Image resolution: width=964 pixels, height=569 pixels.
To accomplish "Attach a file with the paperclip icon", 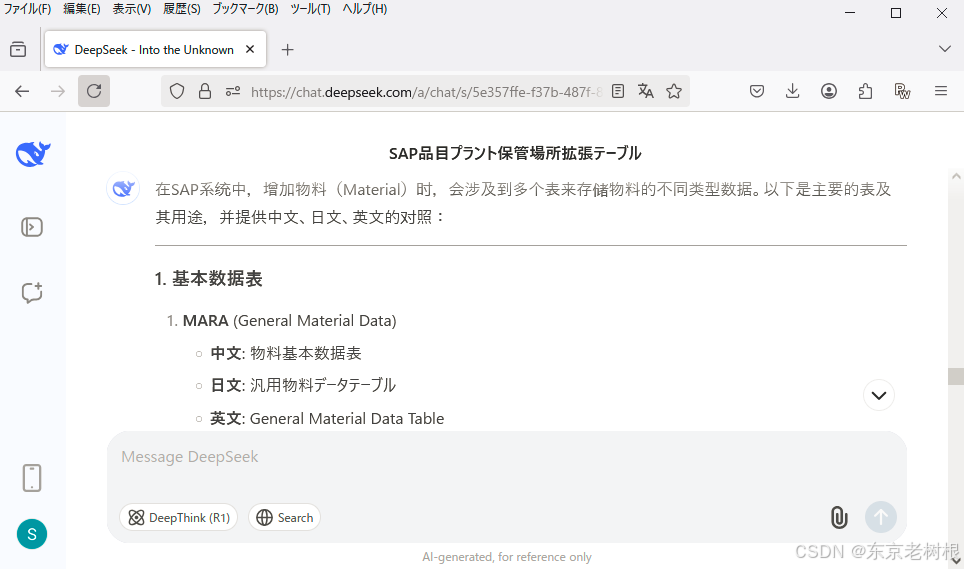I will click(839, 517).
